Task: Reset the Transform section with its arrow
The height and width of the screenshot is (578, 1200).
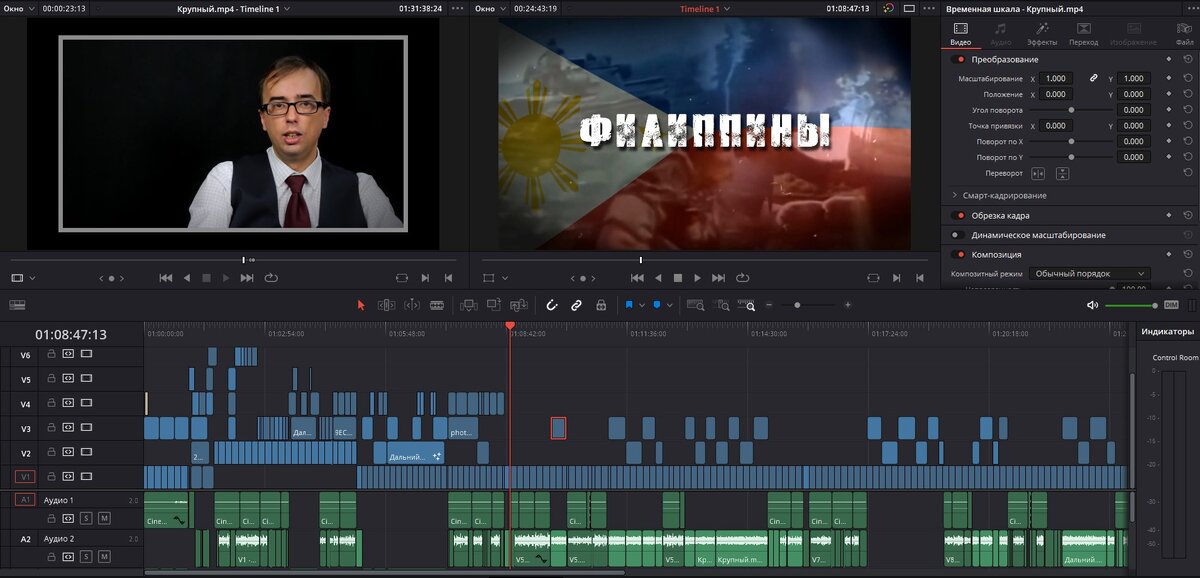Action: click(x=1187, y=60)
